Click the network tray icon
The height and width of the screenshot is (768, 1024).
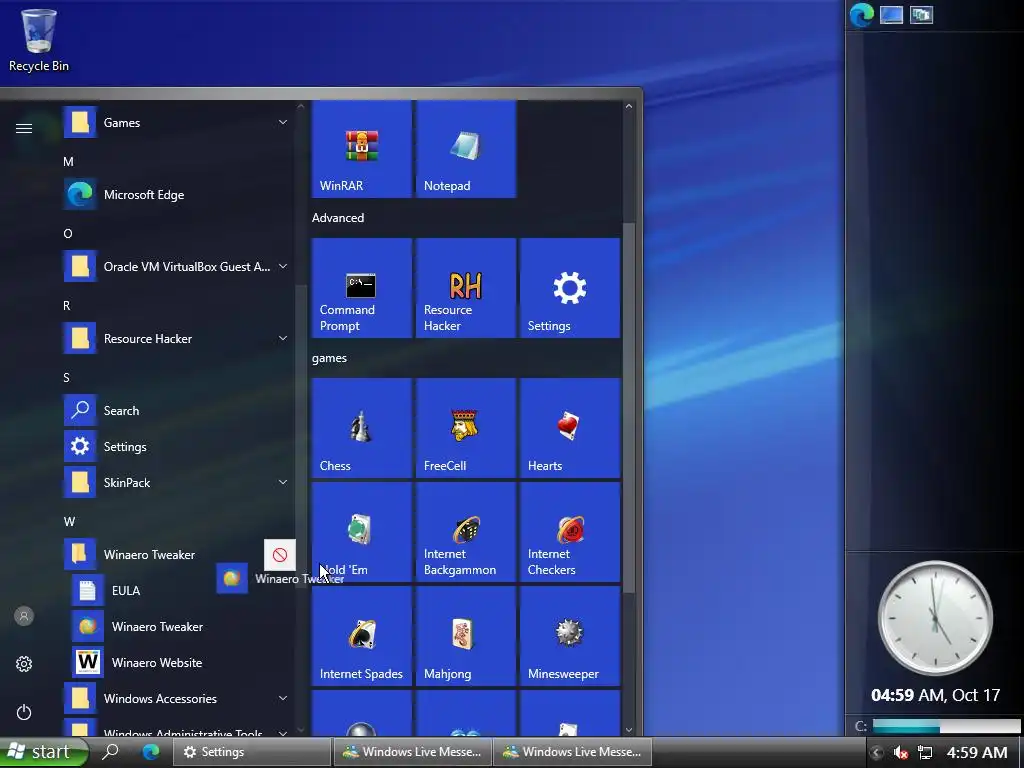click(x=925, y=752)
